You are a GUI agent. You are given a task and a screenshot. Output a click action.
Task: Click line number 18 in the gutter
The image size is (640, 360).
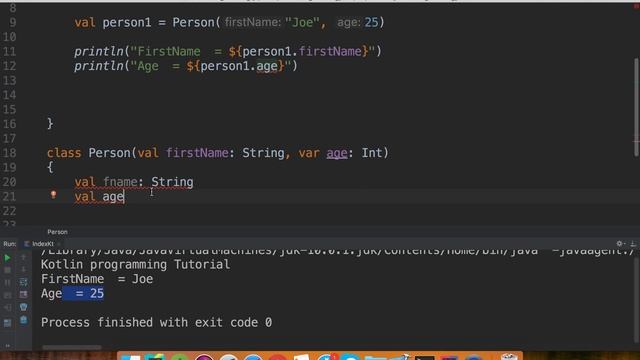point(10,153)
